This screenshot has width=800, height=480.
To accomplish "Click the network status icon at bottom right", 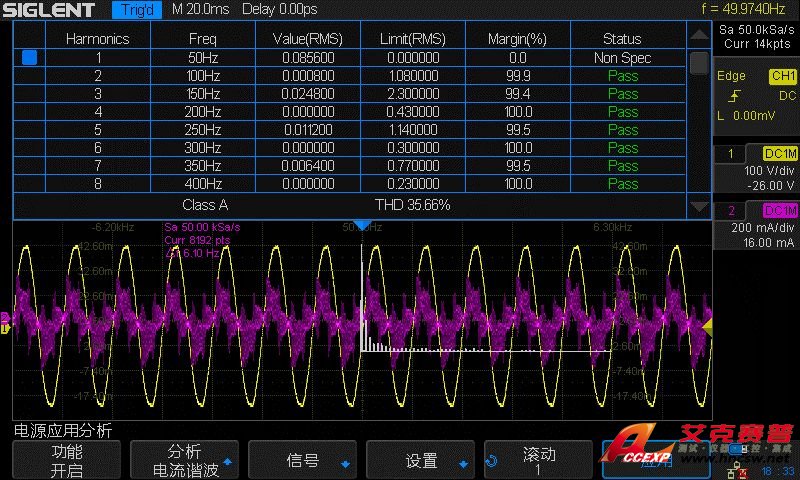I will (x=738, y=468).
